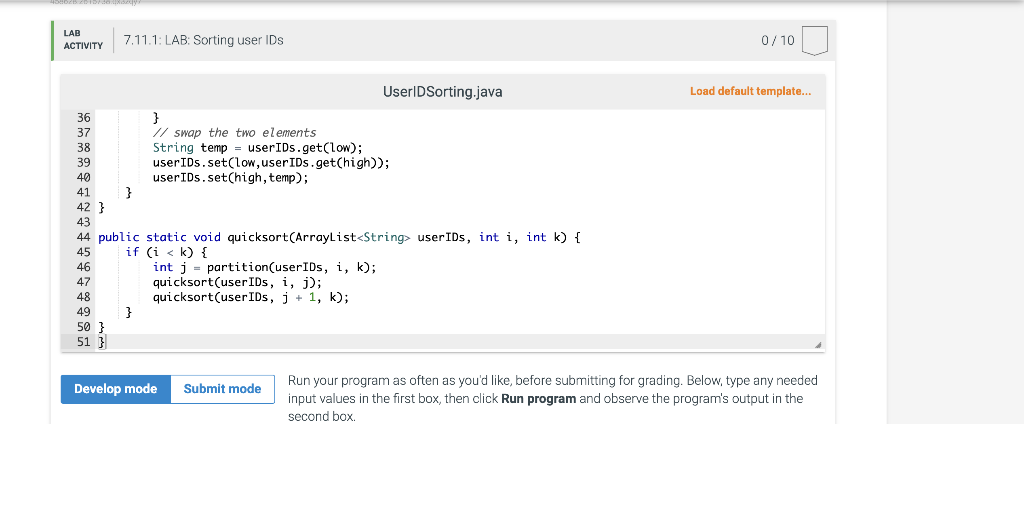The width and height of the screenshot is (1024, 521).
Task: Switch to Develop mode
Action: [x=116, y=389]
